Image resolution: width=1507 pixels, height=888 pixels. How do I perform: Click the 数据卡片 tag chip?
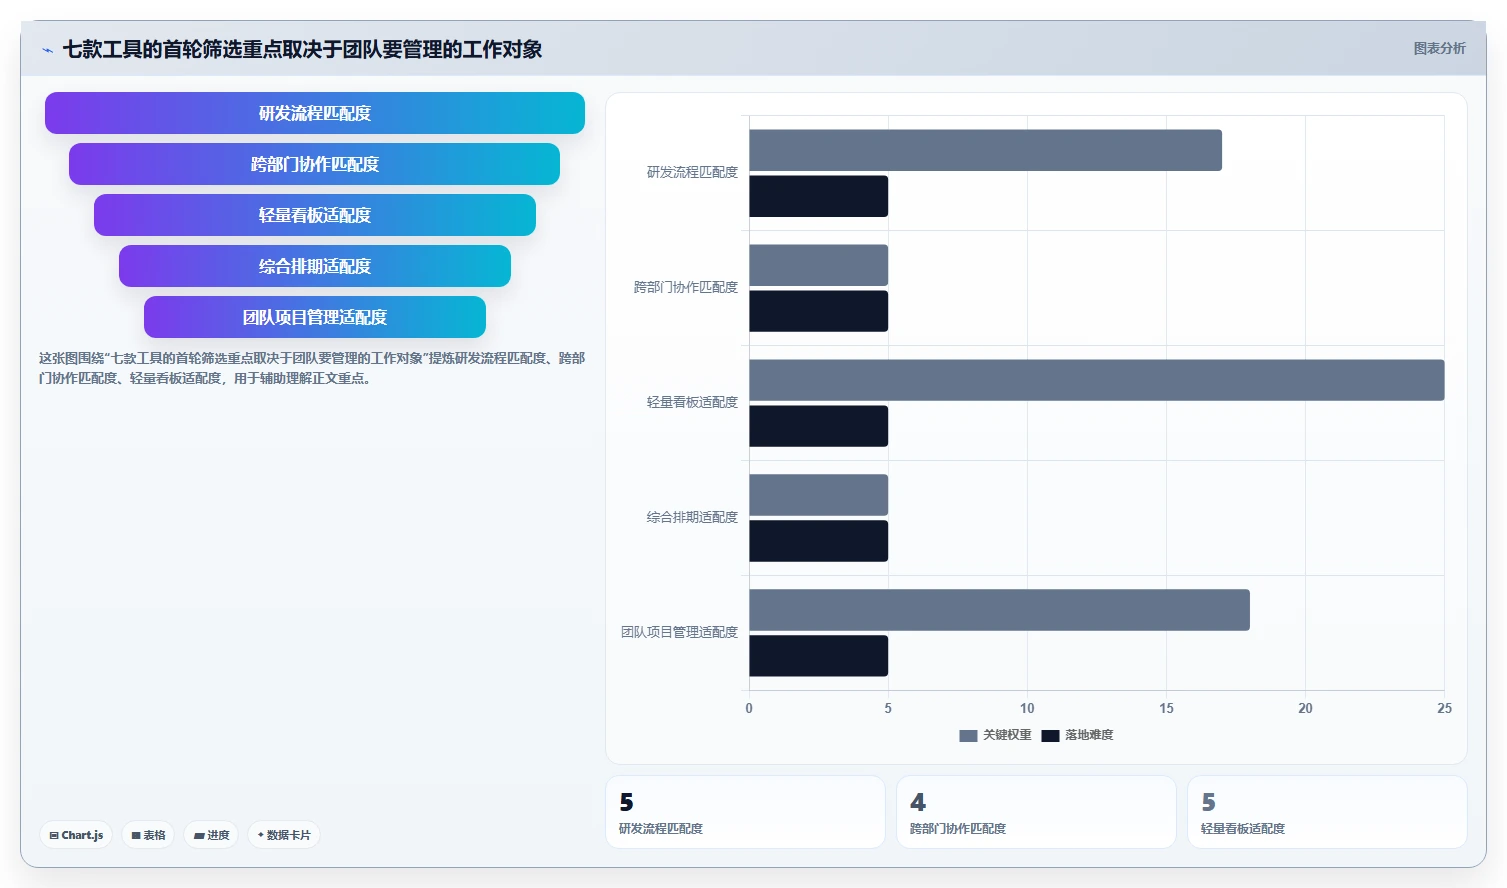coord(284,835)
